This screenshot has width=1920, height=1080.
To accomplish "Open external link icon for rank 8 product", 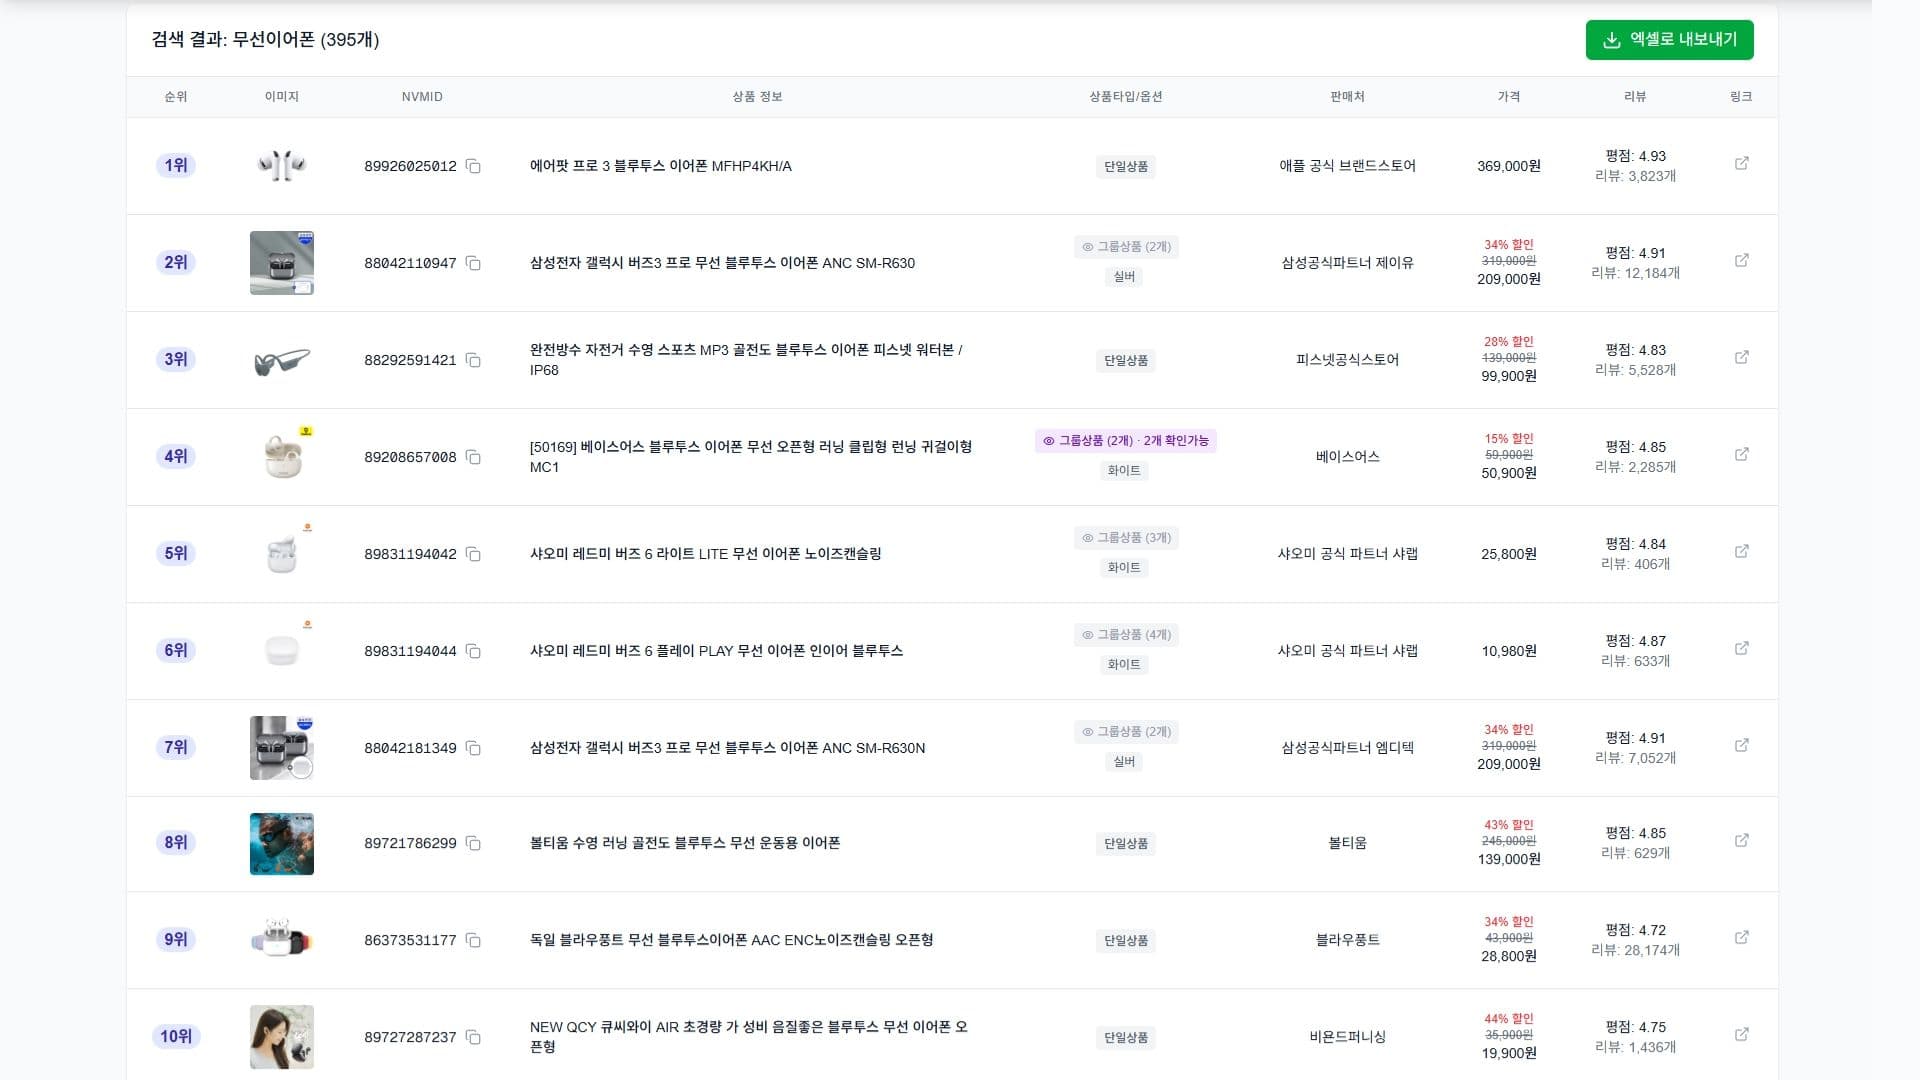I will [x=1741, y=840].
